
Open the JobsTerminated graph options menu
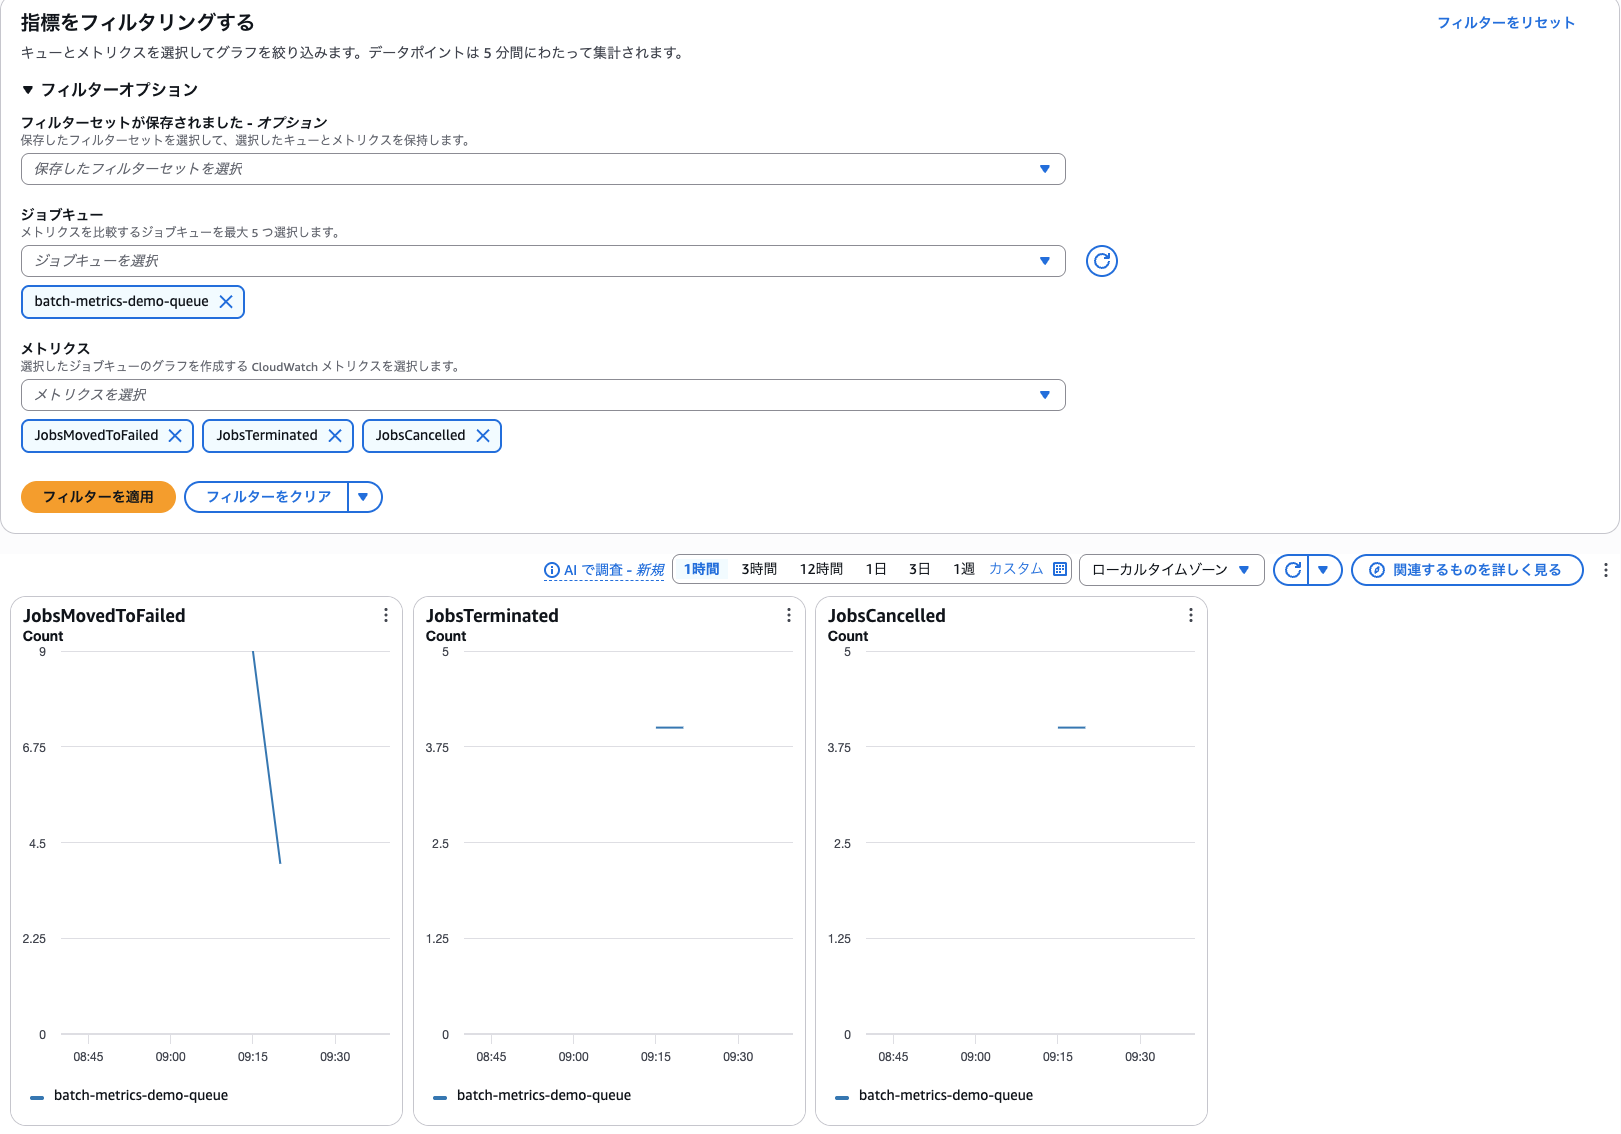click(789, 616)
